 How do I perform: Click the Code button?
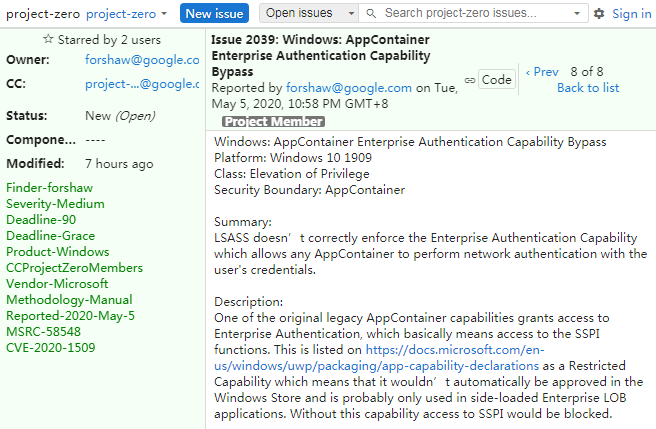pos(496,80)
